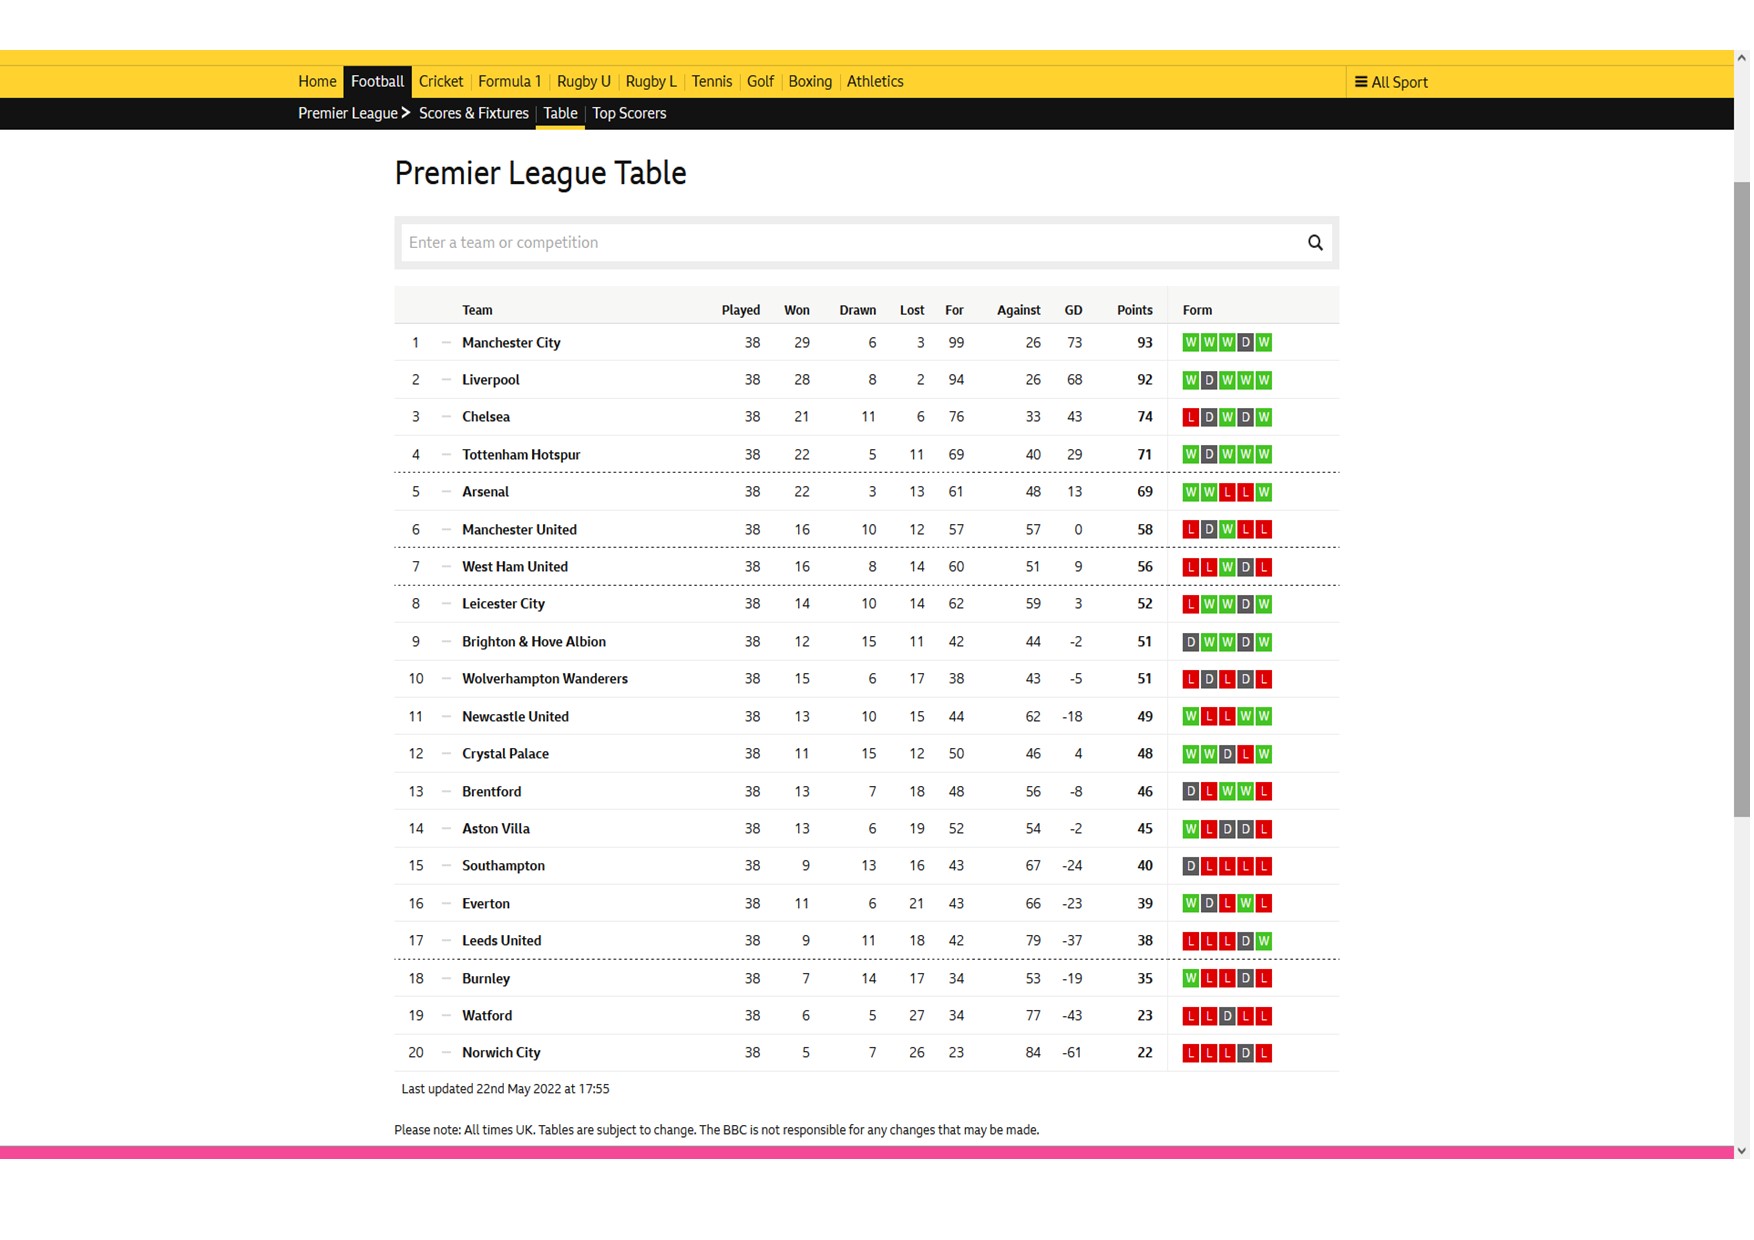Click the search magnifier icon
The image size is (1754, 1240).
coord(1315,243)
